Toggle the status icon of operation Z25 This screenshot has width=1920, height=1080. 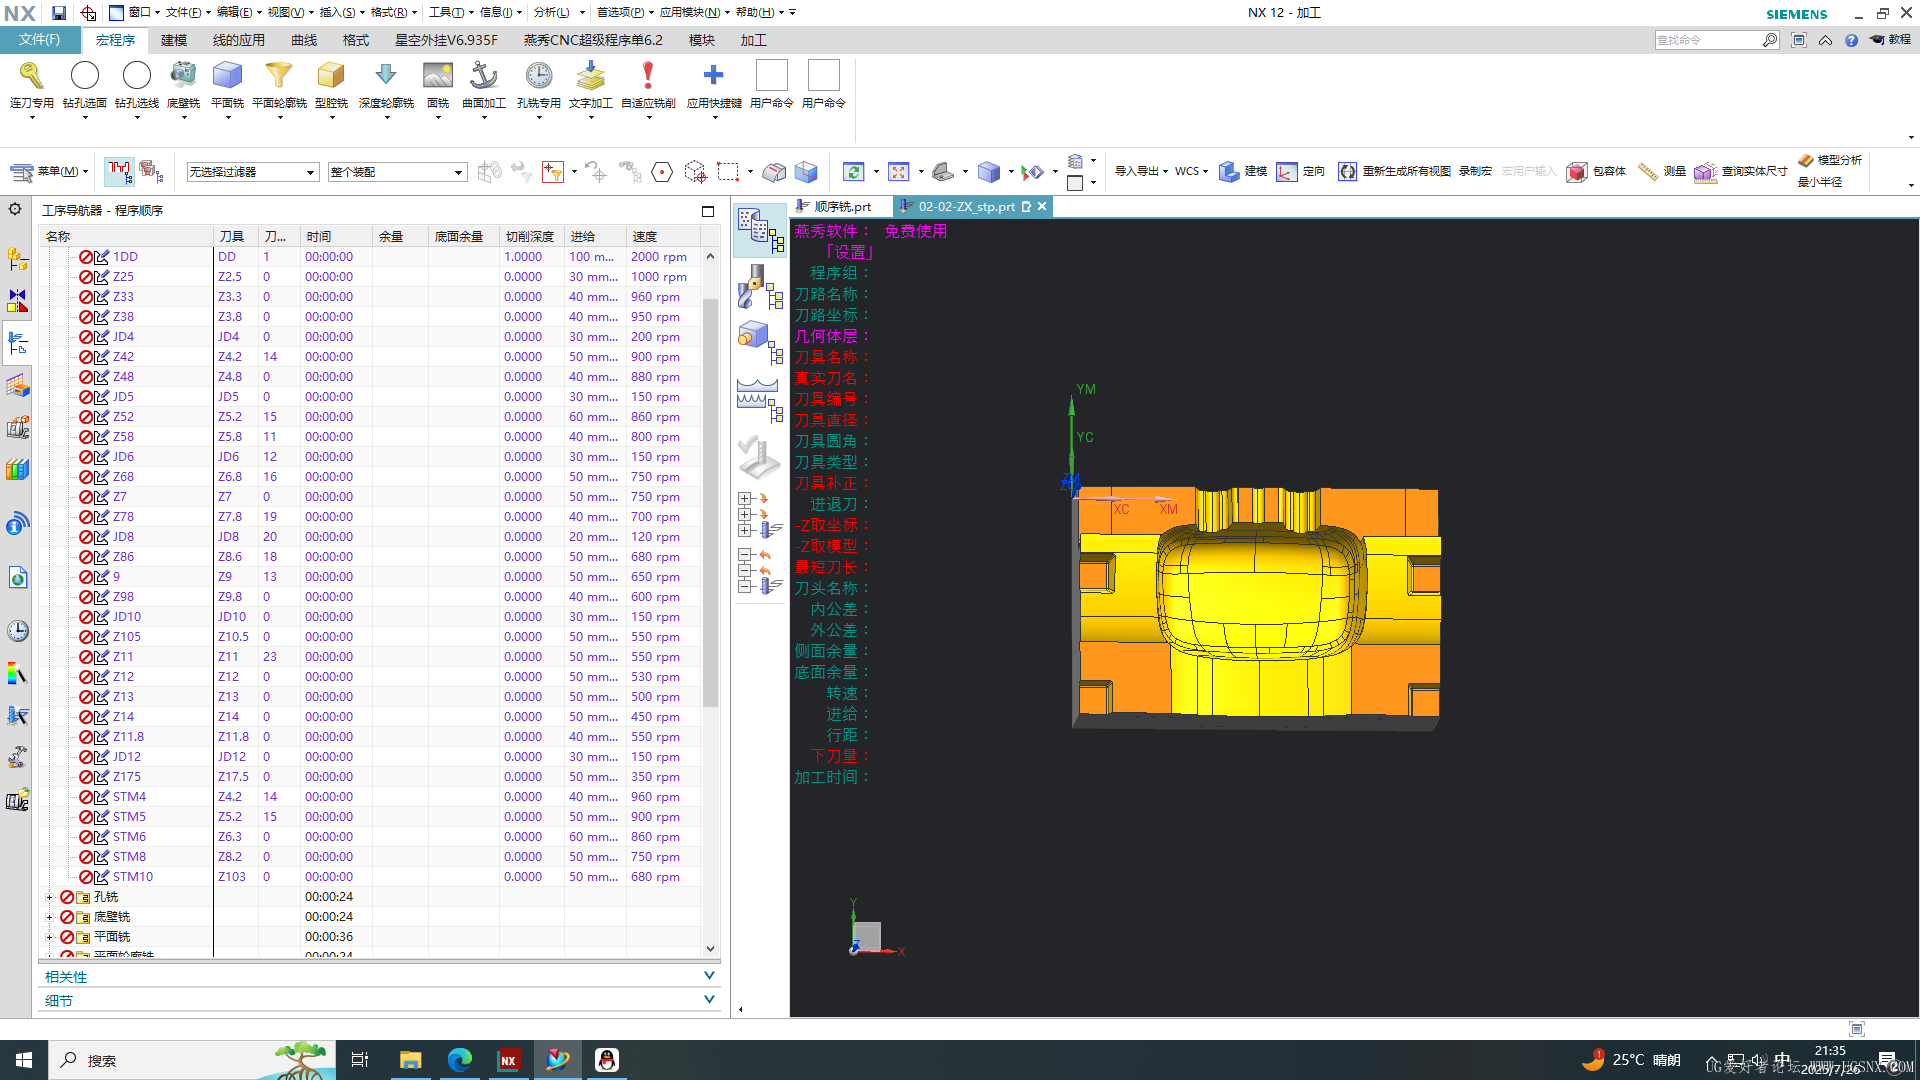(86, 277)
